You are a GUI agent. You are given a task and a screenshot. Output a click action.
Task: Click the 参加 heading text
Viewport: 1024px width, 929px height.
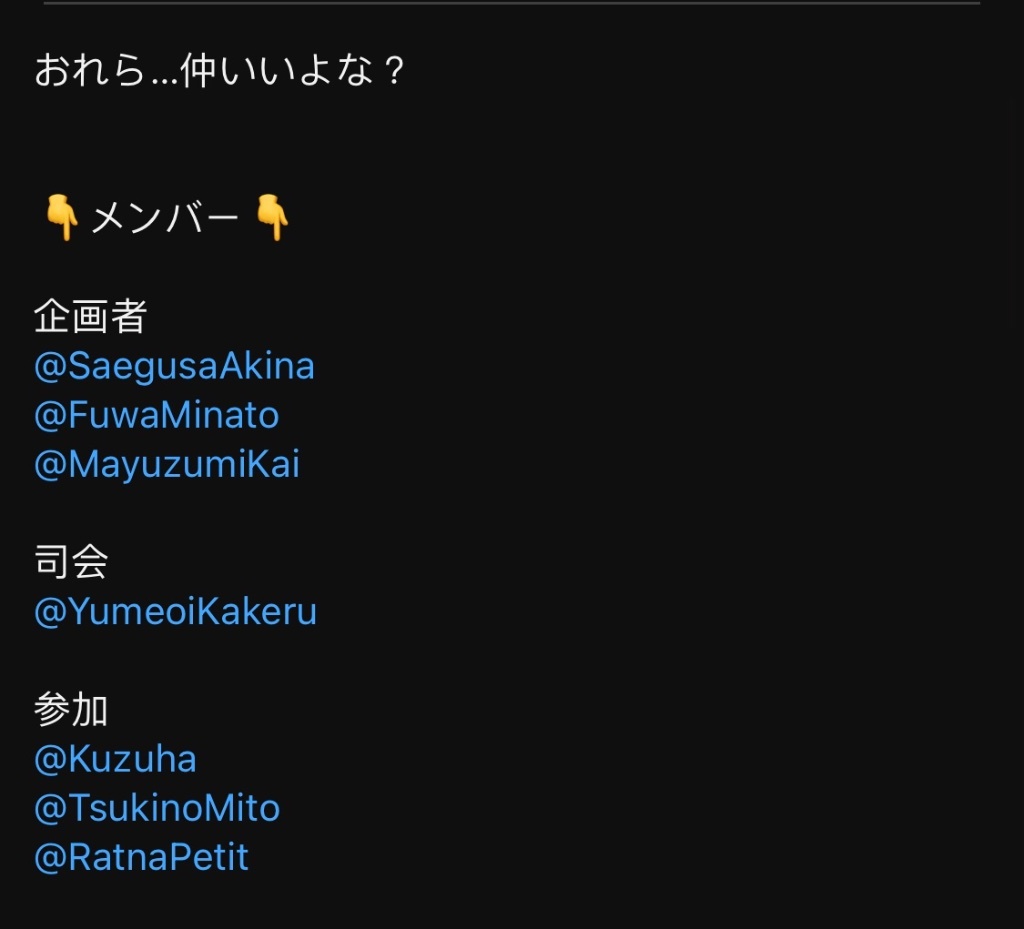click(x=71, y=710)
